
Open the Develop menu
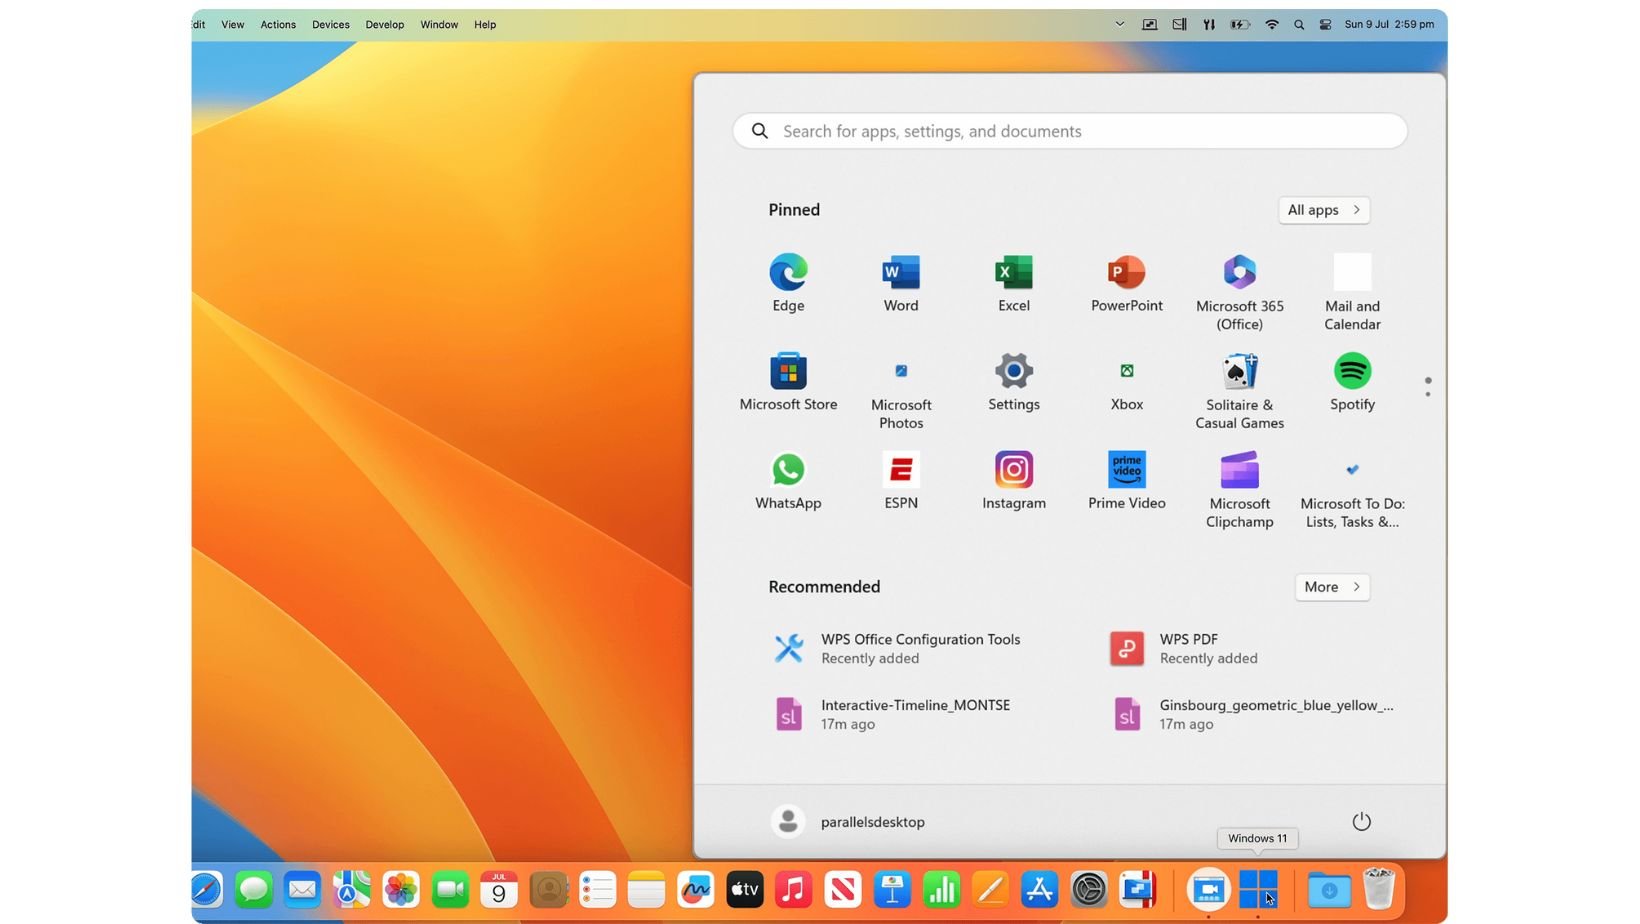tap(384, 25)
